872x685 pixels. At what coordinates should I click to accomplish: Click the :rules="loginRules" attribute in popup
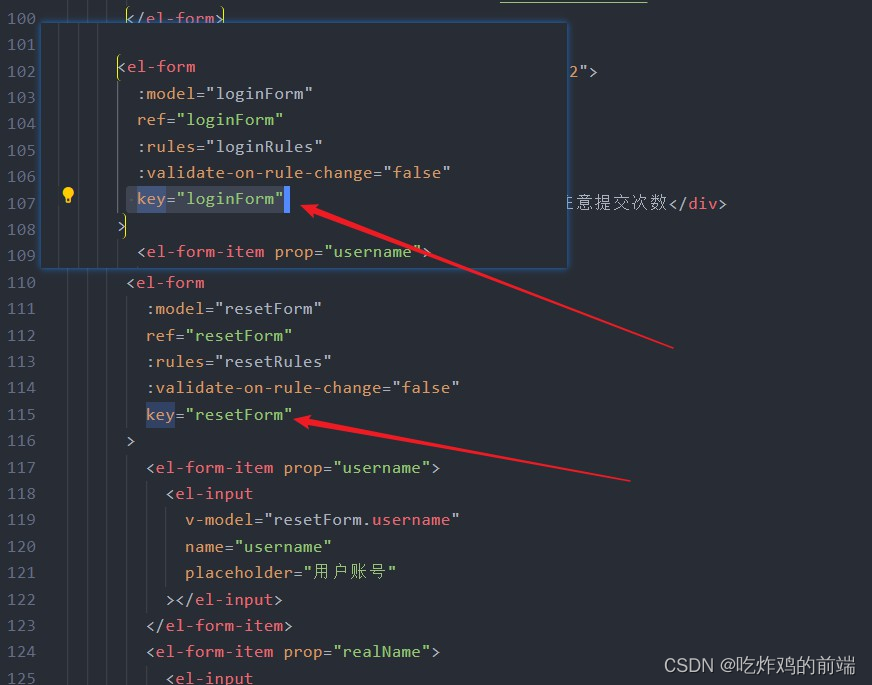230,146
